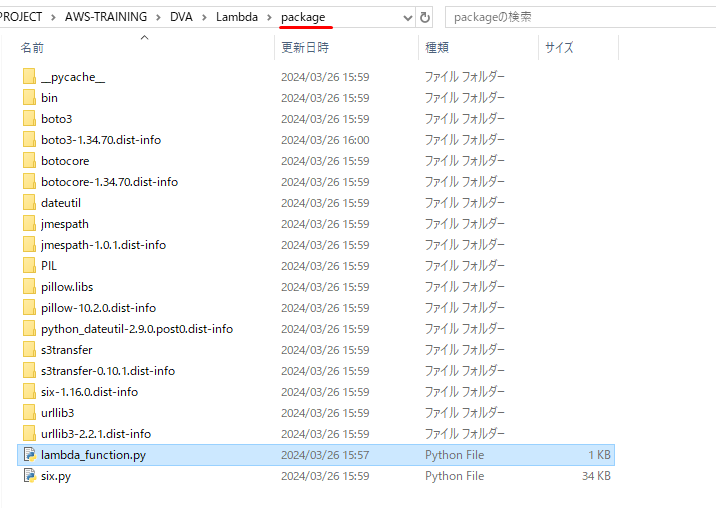Sort files by 更新日時 column header

(305, 47)
